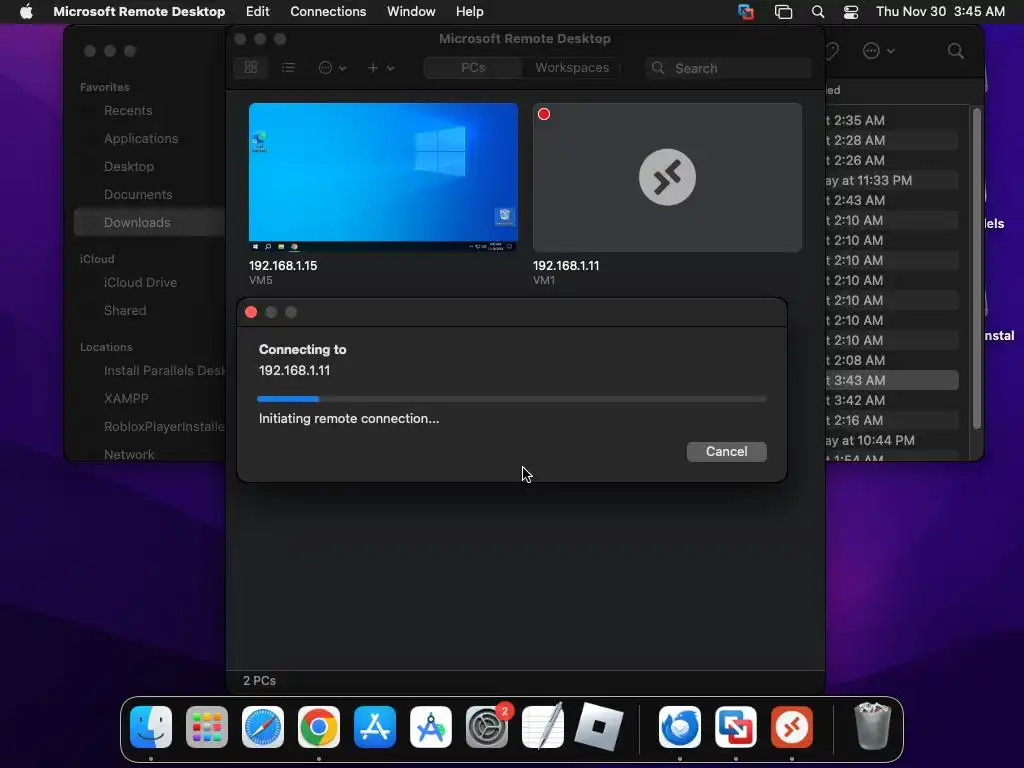Open the ellipsis settings dropdown in Remote Desktop

click(x=332, y=68)
